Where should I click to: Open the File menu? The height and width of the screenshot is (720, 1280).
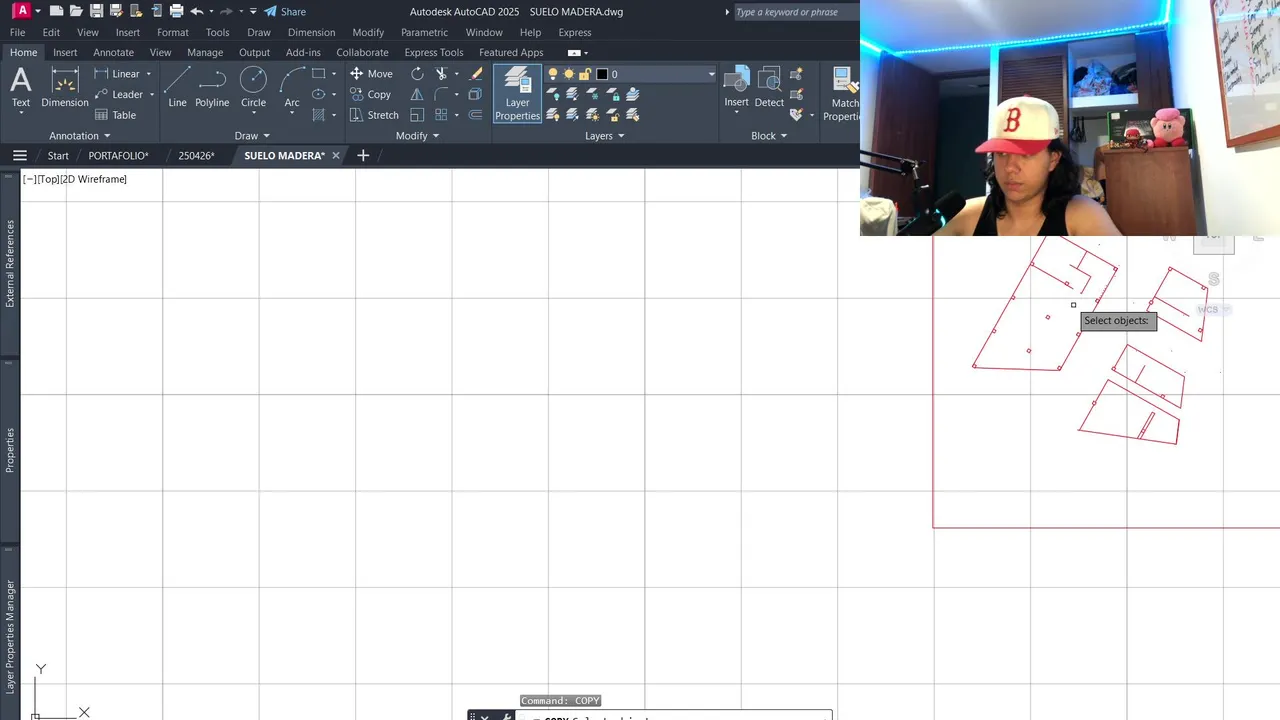pos(18,32)
